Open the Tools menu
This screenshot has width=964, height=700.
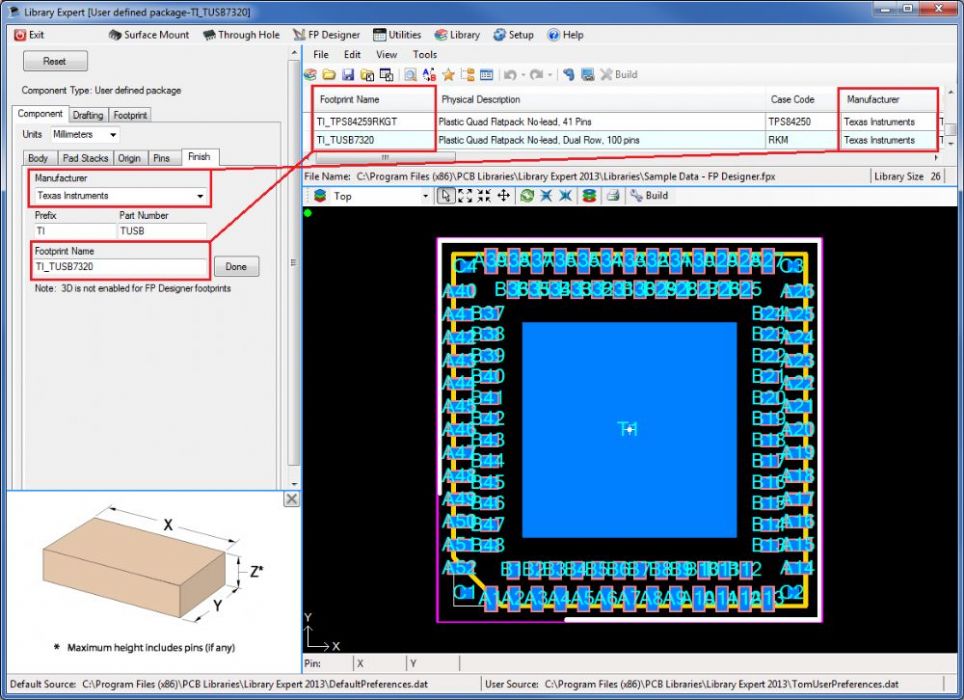[425, 55]
